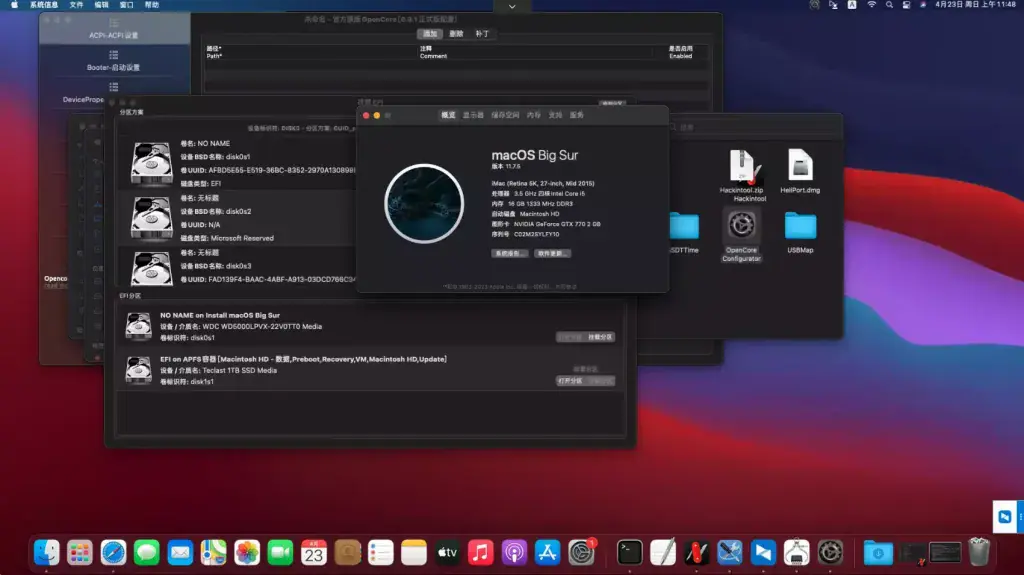The width and height of the screenshot is (1024, 575).
Task: Open Maps from the dock
Action: (x=213, y=553)
